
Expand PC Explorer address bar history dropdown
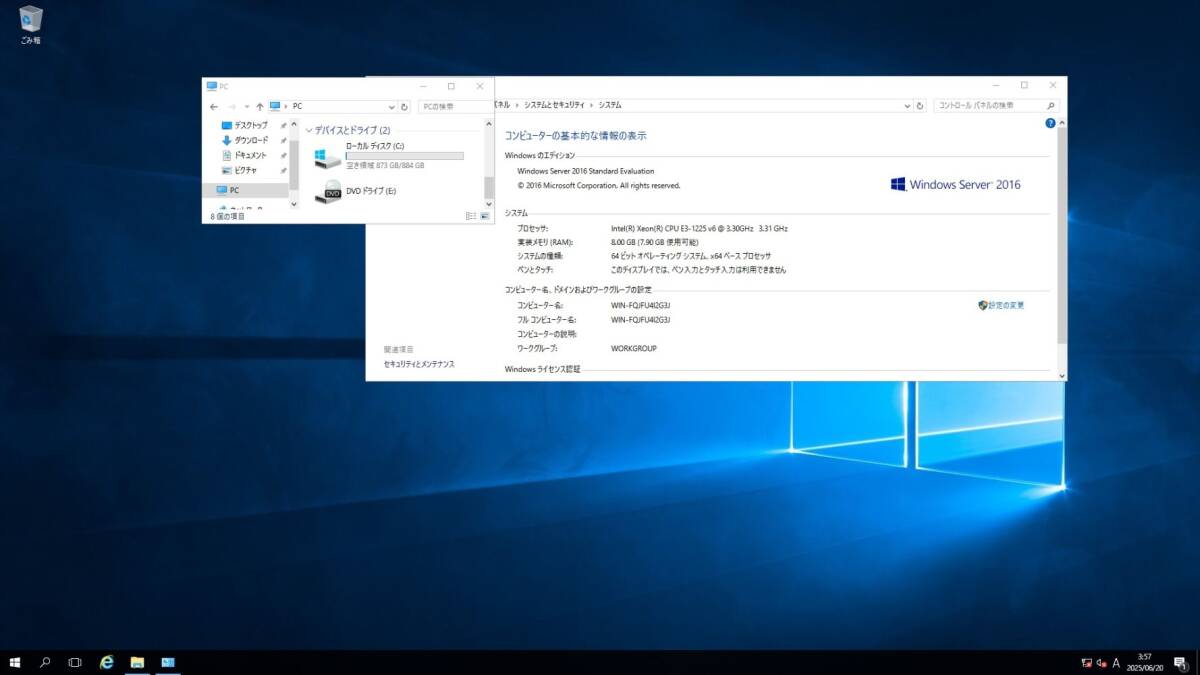click(x=392, y=106)
